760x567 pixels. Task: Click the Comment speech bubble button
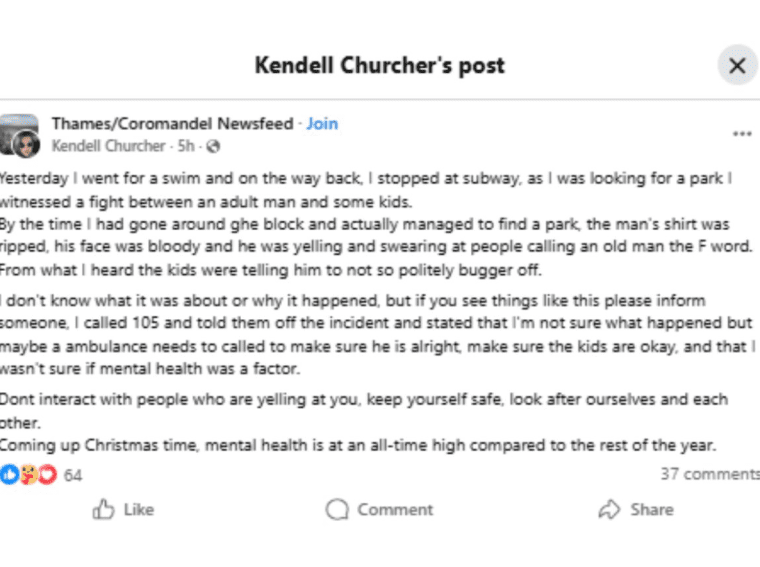click(380, 510)
